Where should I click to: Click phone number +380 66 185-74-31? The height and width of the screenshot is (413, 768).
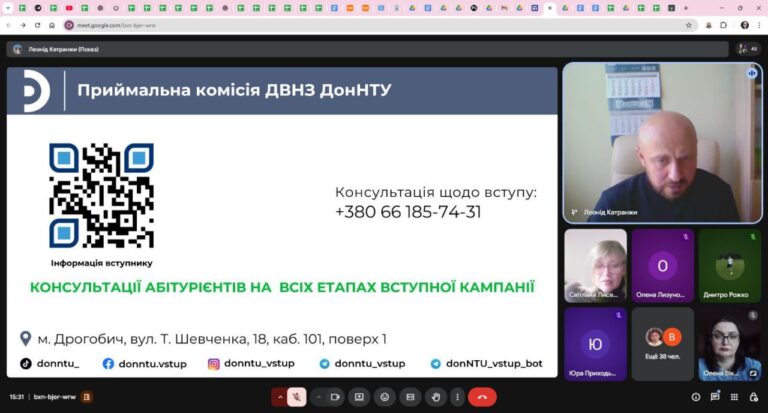(x=408, y=212)
